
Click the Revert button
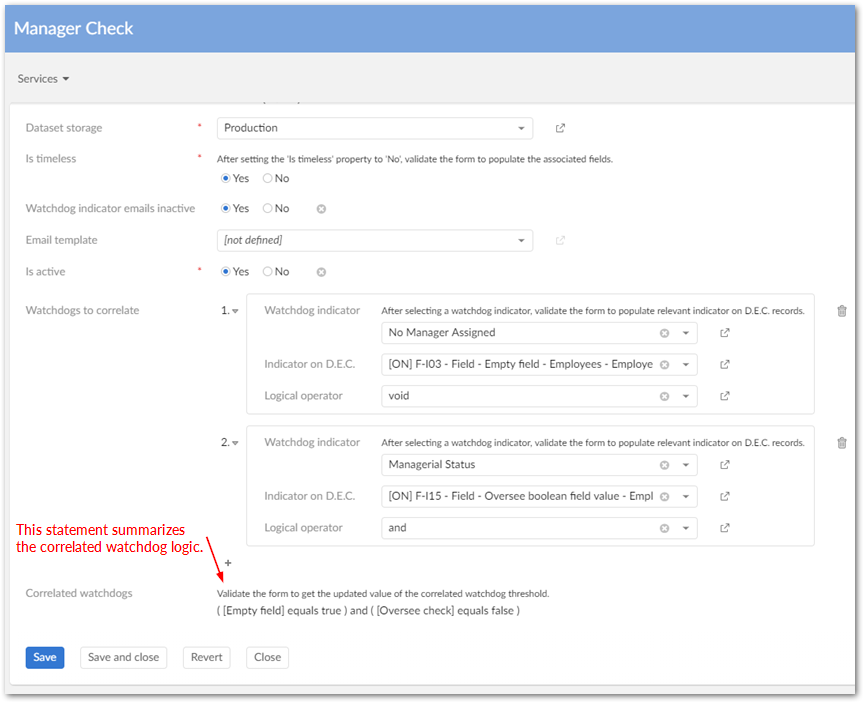206,657
